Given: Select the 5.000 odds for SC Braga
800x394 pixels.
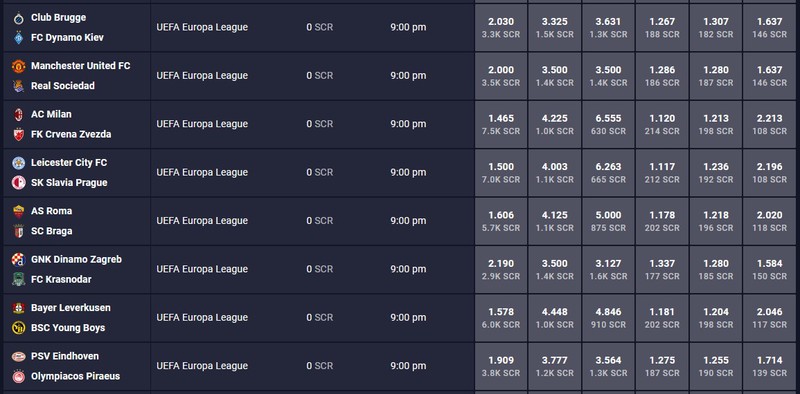Looking at the screenshot, I should coord(608,221).
